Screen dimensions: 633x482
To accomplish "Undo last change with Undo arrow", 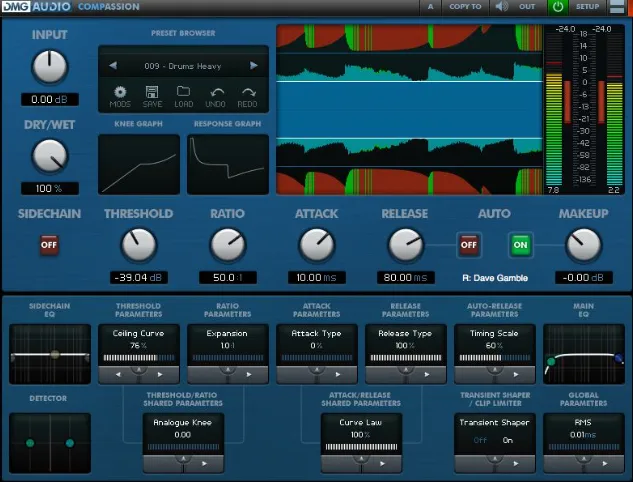I will [215, 93].
